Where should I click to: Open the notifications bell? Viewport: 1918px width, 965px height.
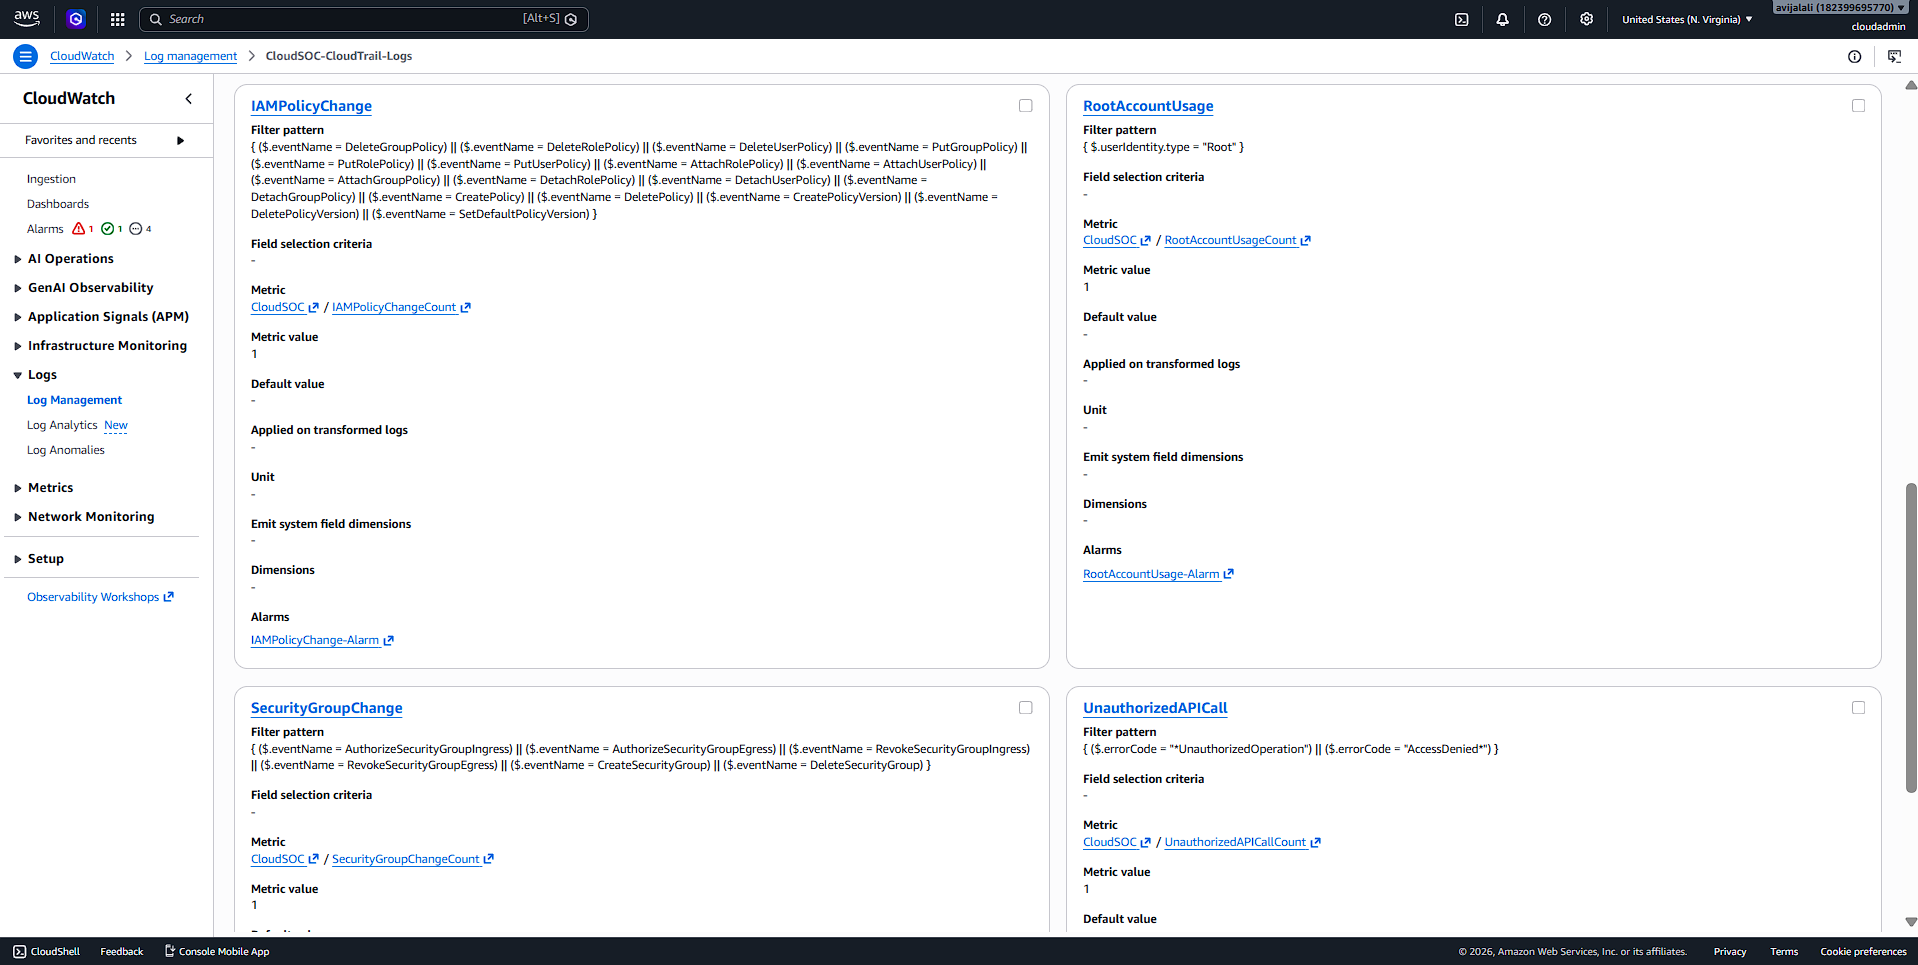(1502, 19)
